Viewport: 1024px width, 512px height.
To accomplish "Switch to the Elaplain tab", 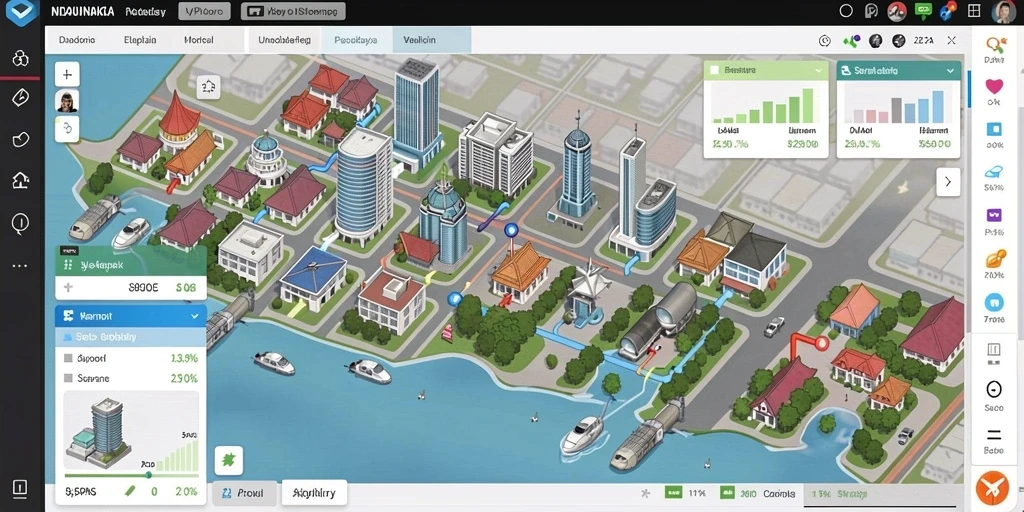I will [140, 40].
